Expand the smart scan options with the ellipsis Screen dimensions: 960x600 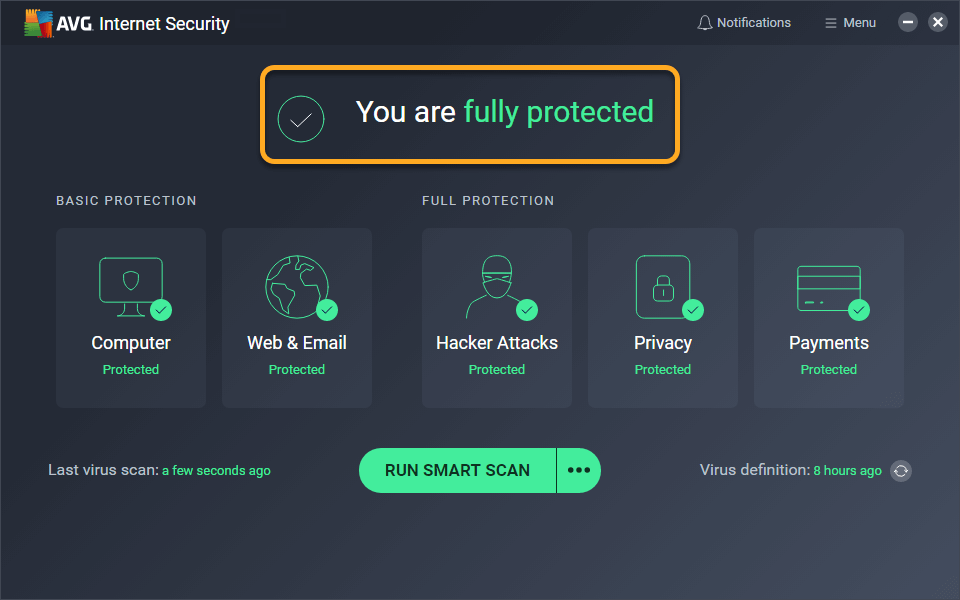(x=578, y=470)
